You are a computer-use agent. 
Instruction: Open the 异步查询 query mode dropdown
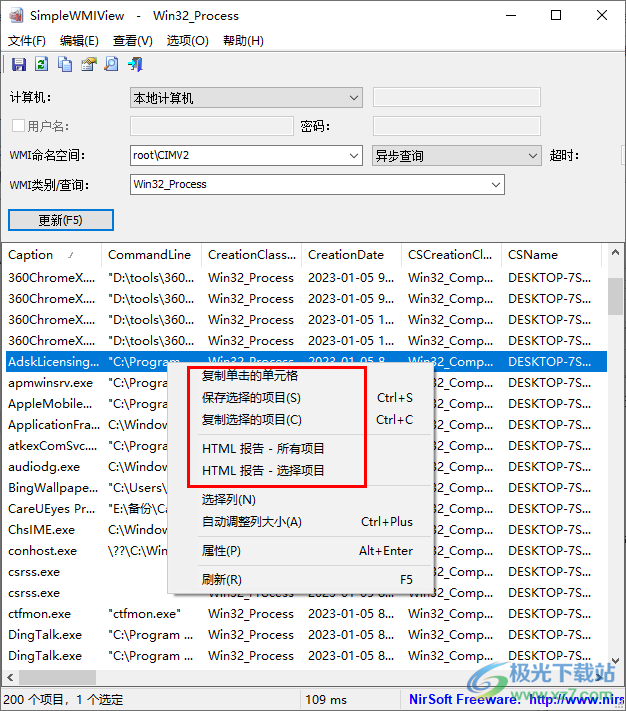pyautogui.click(x=457, y=156)
